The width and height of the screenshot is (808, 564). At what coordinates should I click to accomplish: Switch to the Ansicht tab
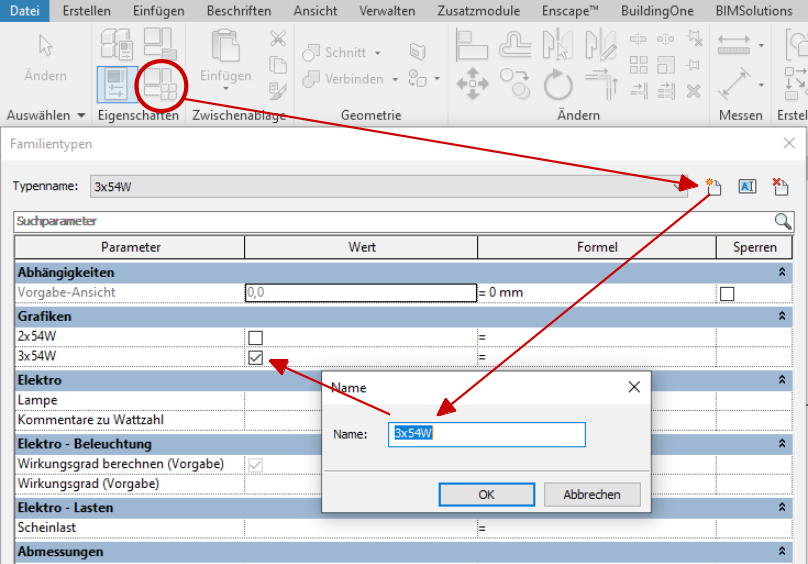coord(315,10)
